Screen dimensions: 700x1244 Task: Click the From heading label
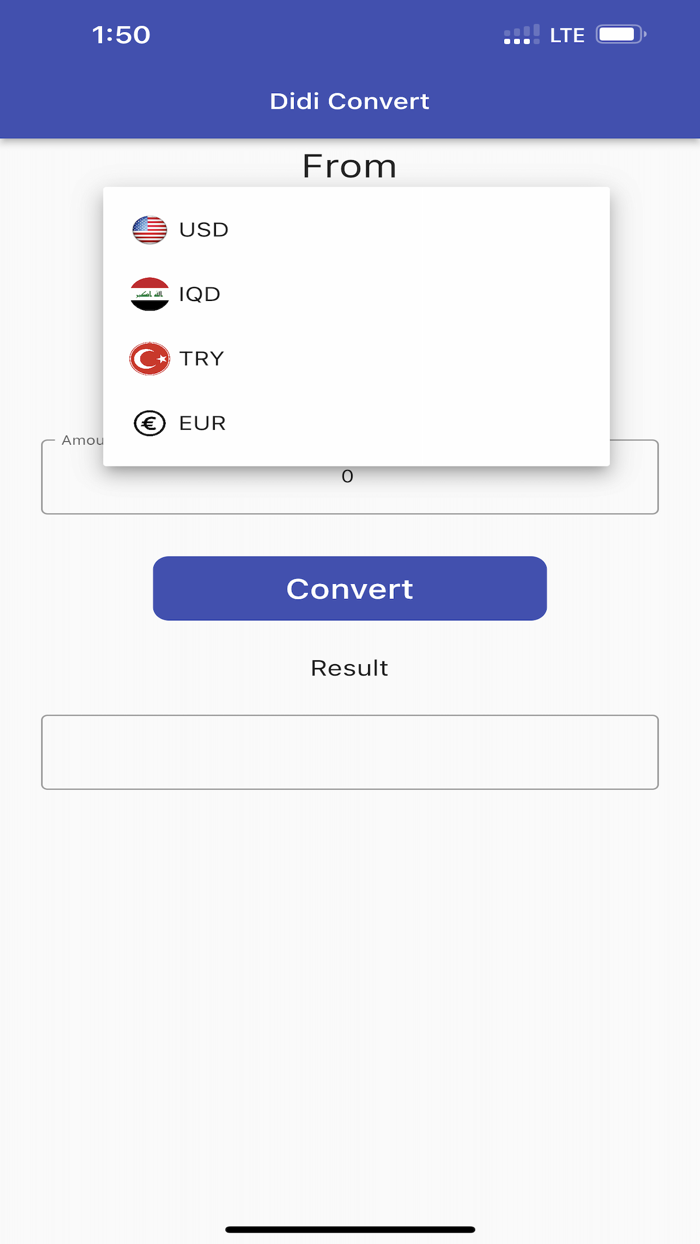(x=348, y=166)
